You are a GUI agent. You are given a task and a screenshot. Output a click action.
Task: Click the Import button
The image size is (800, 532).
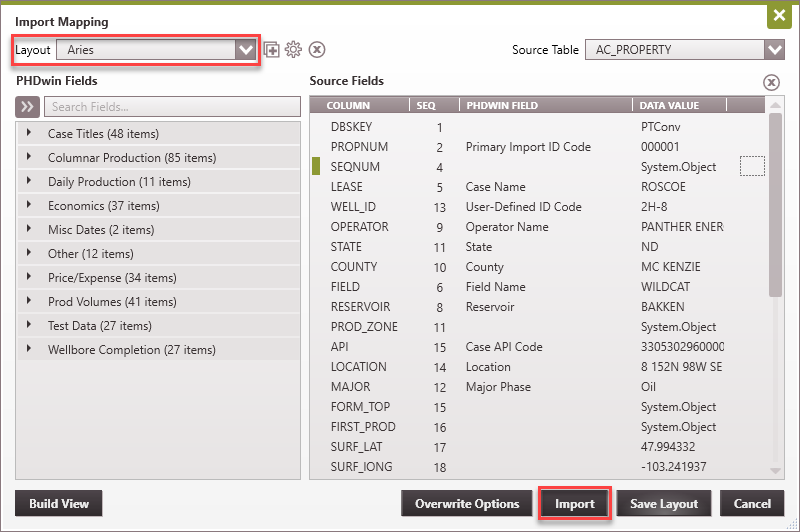[x=574, y=503]
